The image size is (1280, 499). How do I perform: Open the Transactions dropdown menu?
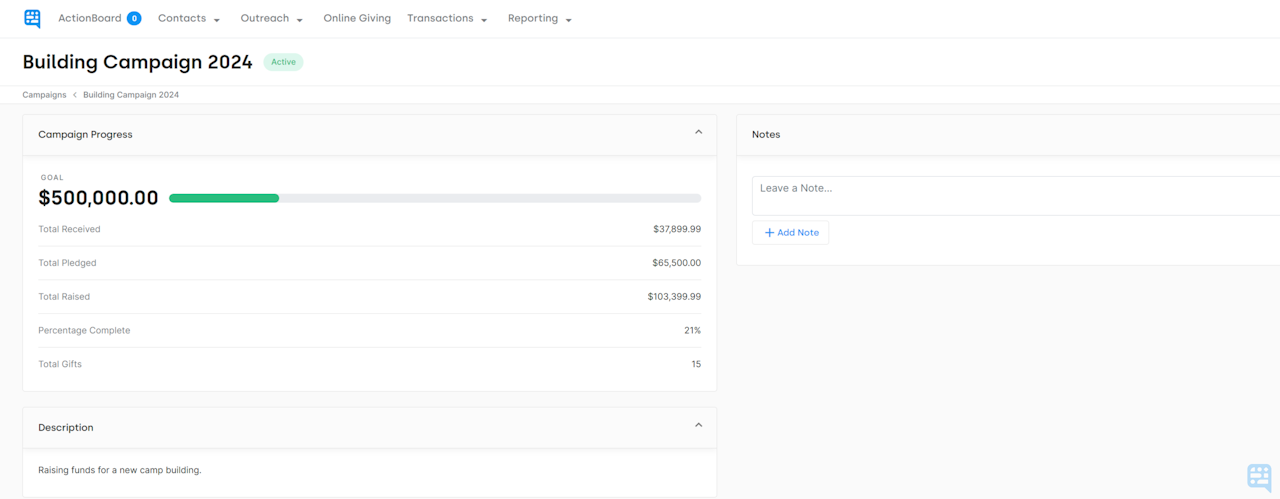click(x=446, y=19)
